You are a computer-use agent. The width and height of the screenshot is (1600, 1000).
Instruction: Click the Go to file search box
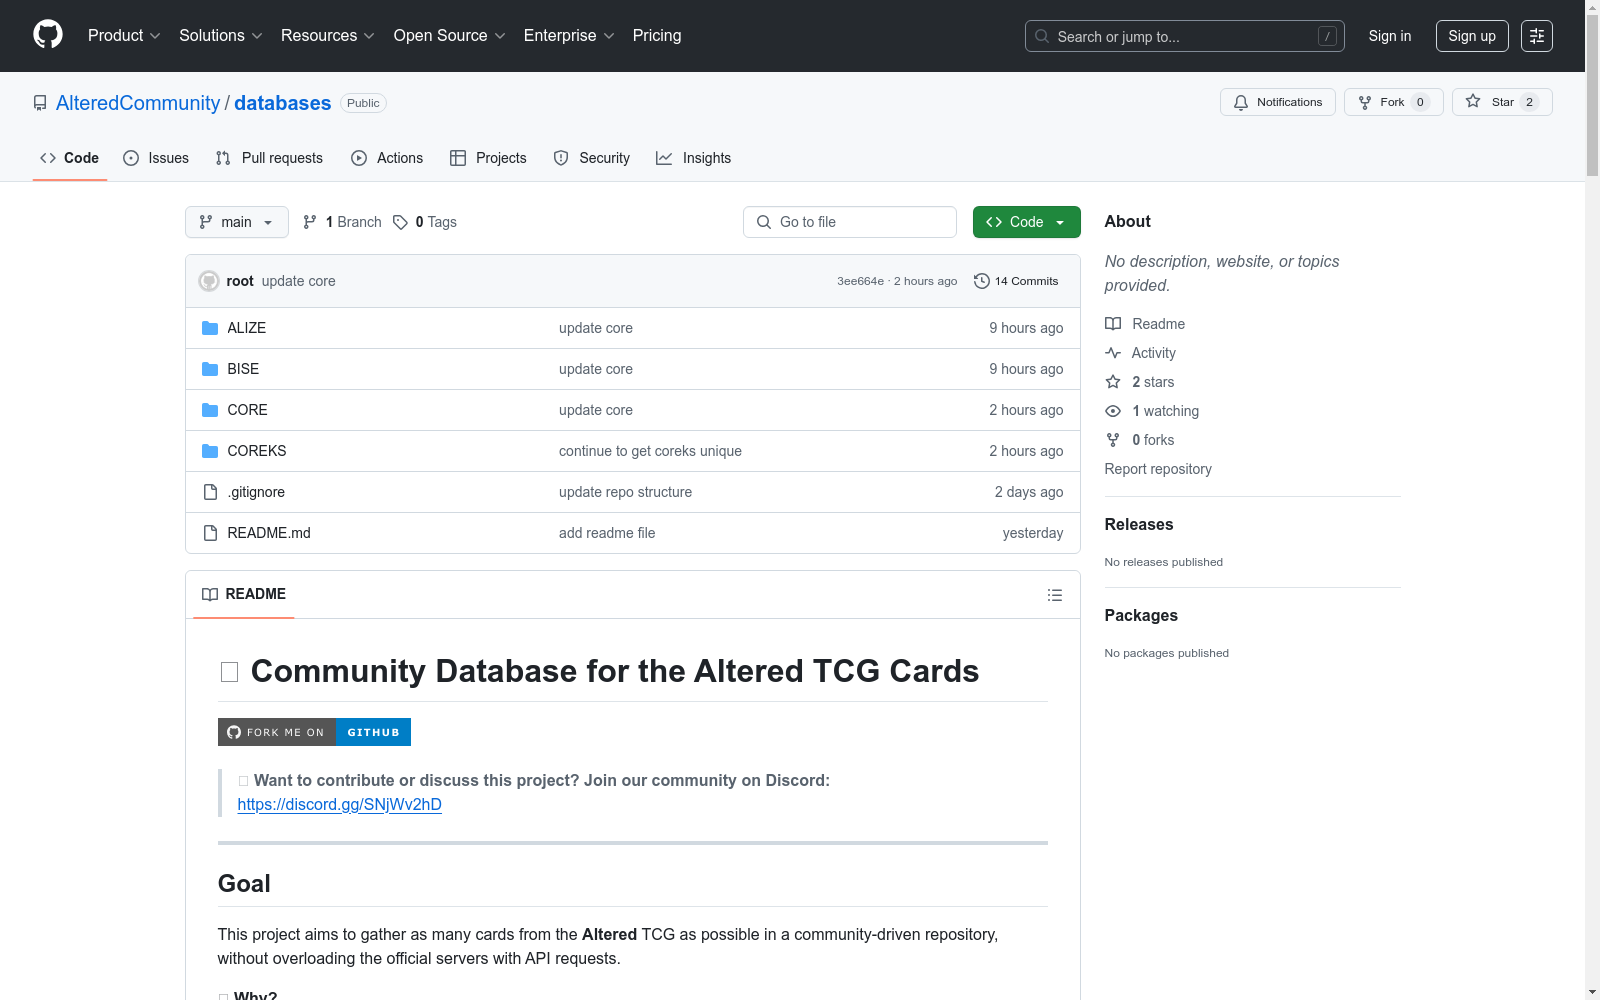coord(850,222)
